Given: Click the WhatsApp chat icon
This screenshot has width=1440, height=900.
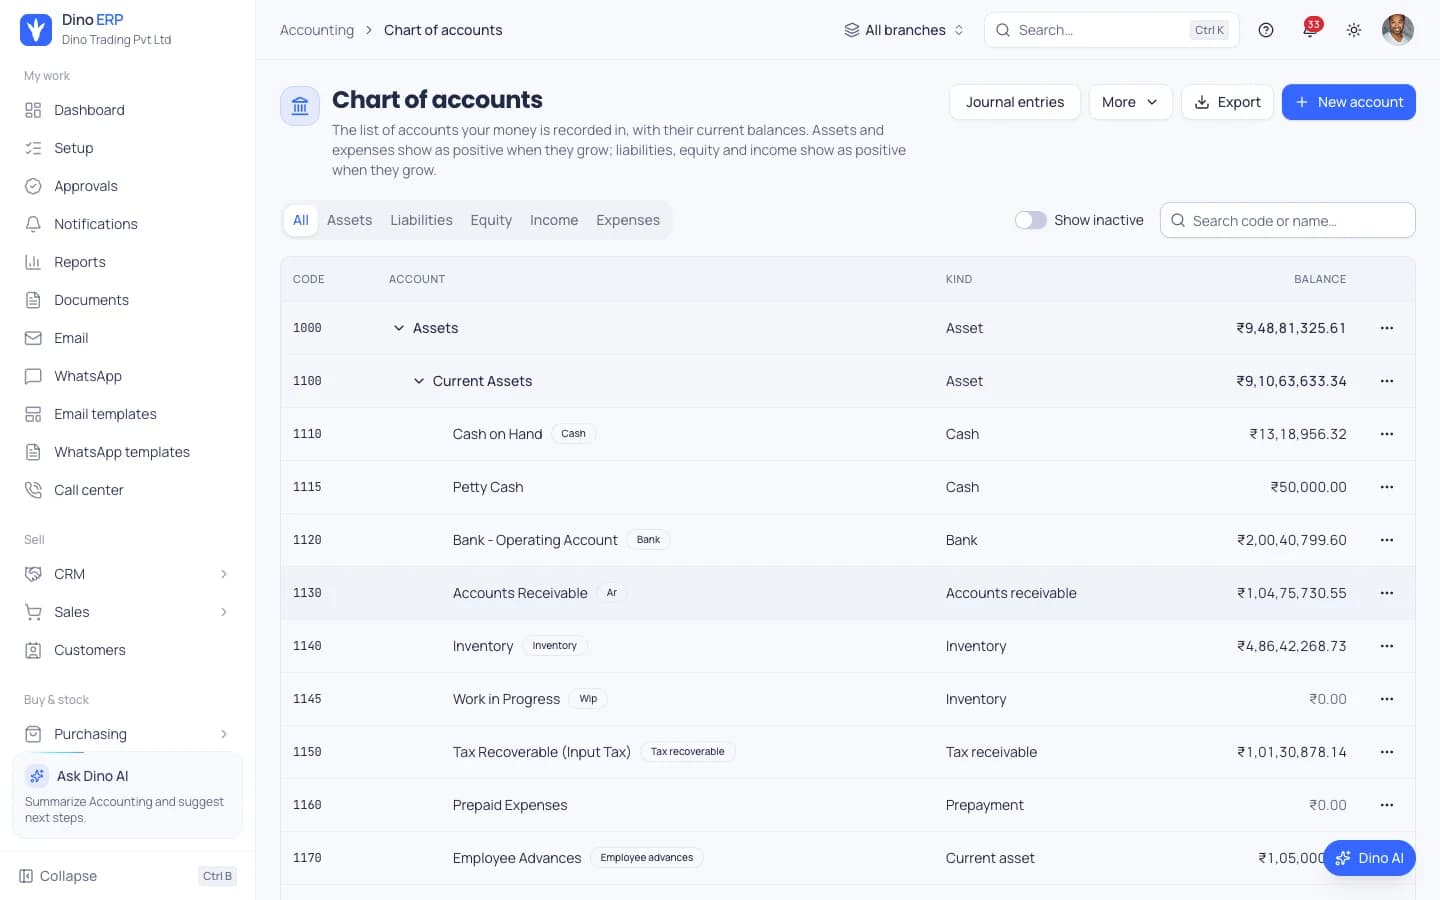Looking at the screenshot, I should click(x=33, y=376).
